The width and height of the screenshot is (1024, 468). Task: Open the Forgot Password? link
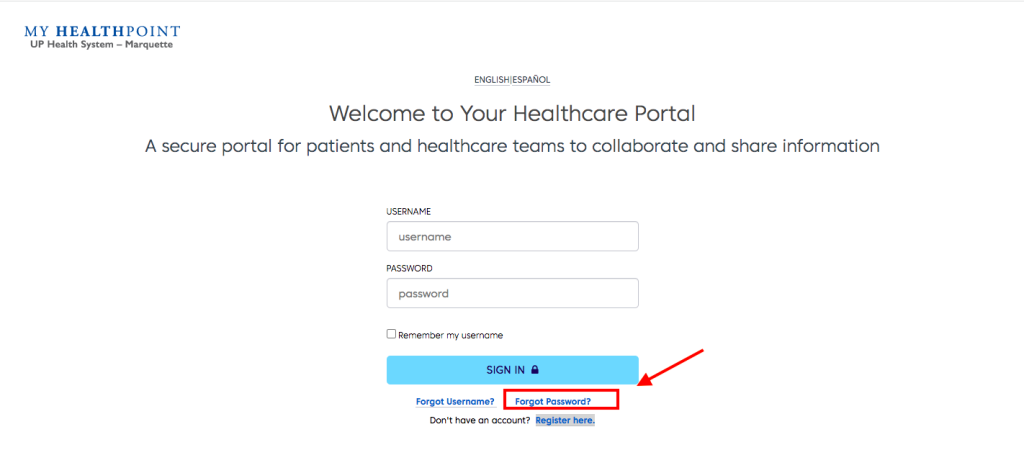553,401
